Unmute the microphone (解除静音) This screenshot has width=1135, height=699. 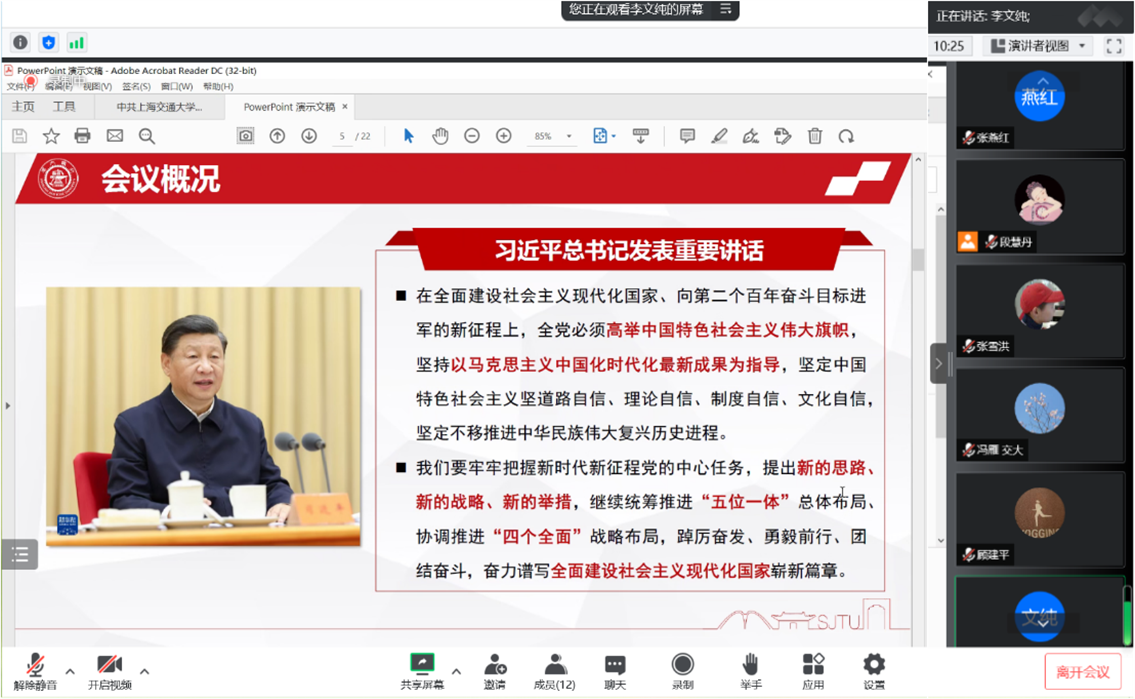tap(35, 670)
